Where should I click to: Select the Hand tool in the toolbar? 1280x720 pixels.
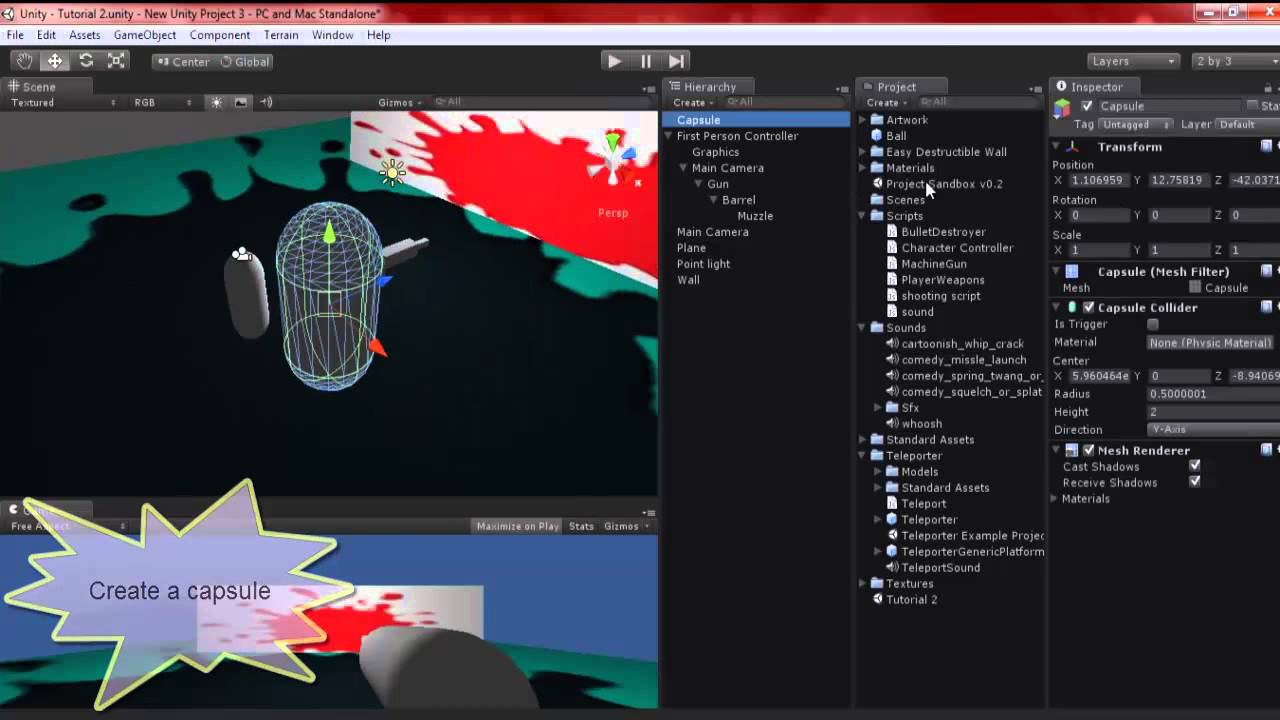click(24, 61)
